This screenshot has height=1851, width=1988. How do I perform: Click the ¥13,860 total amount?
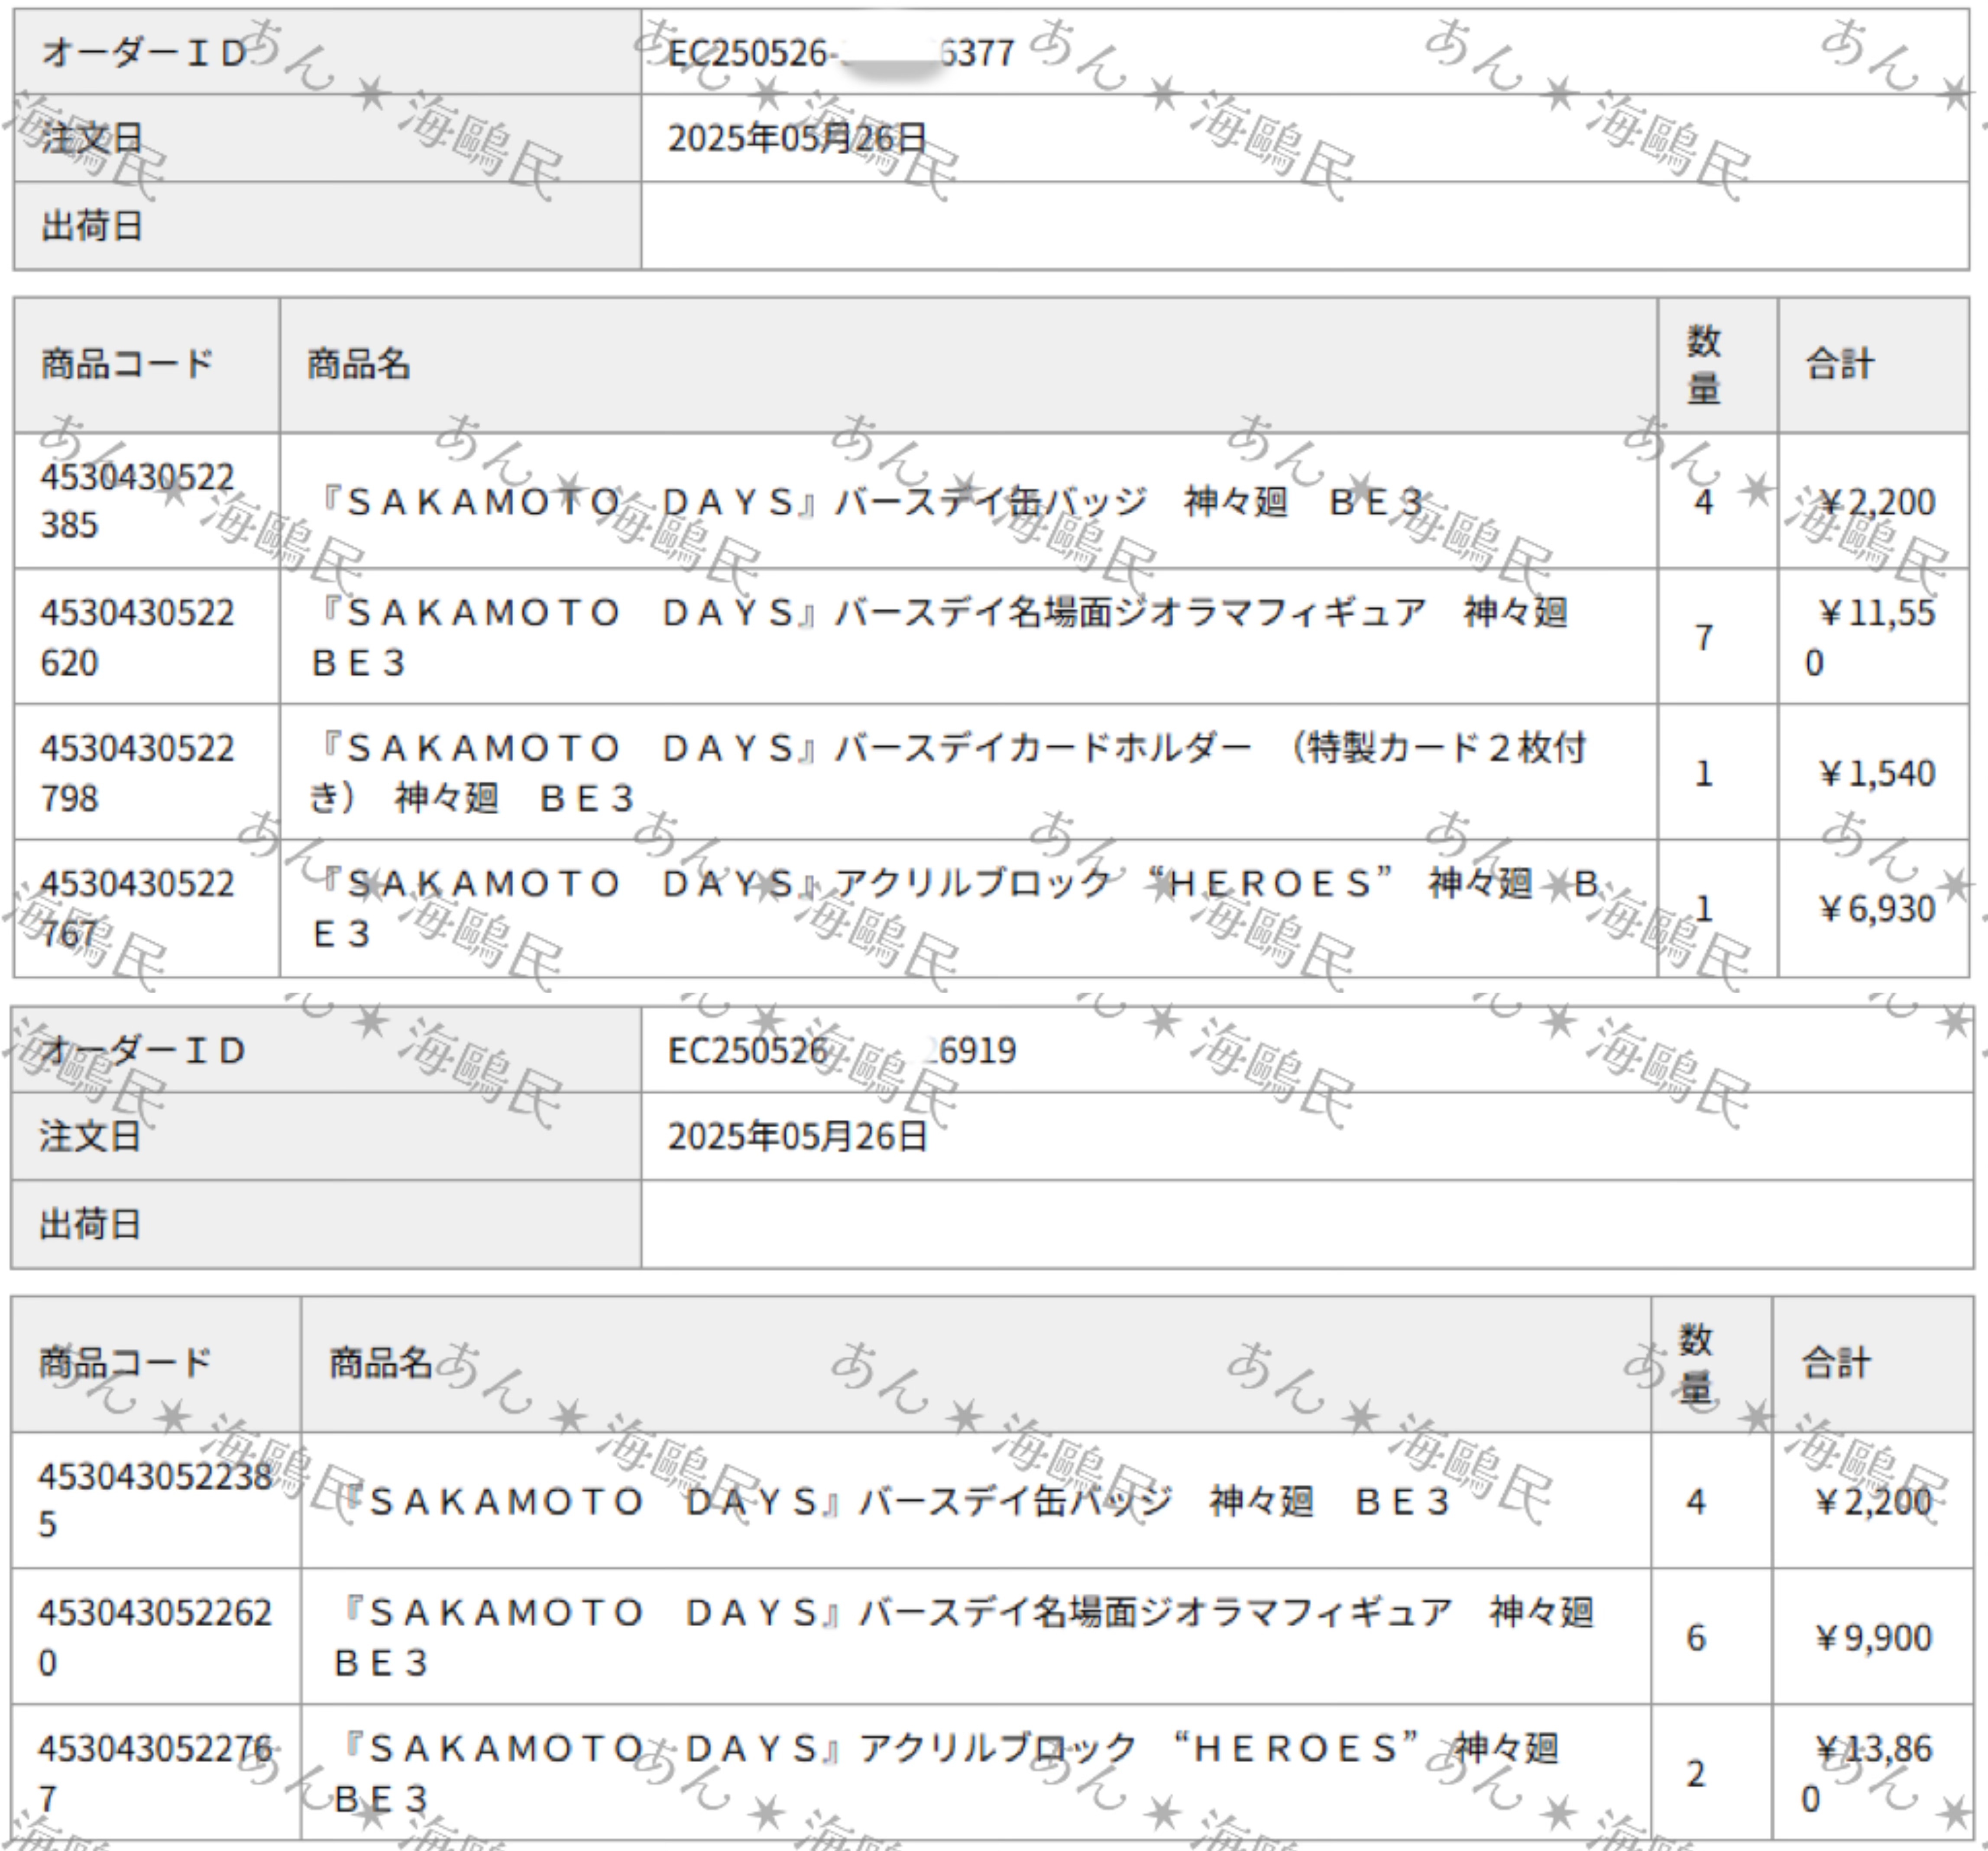coord(1867,1774)
